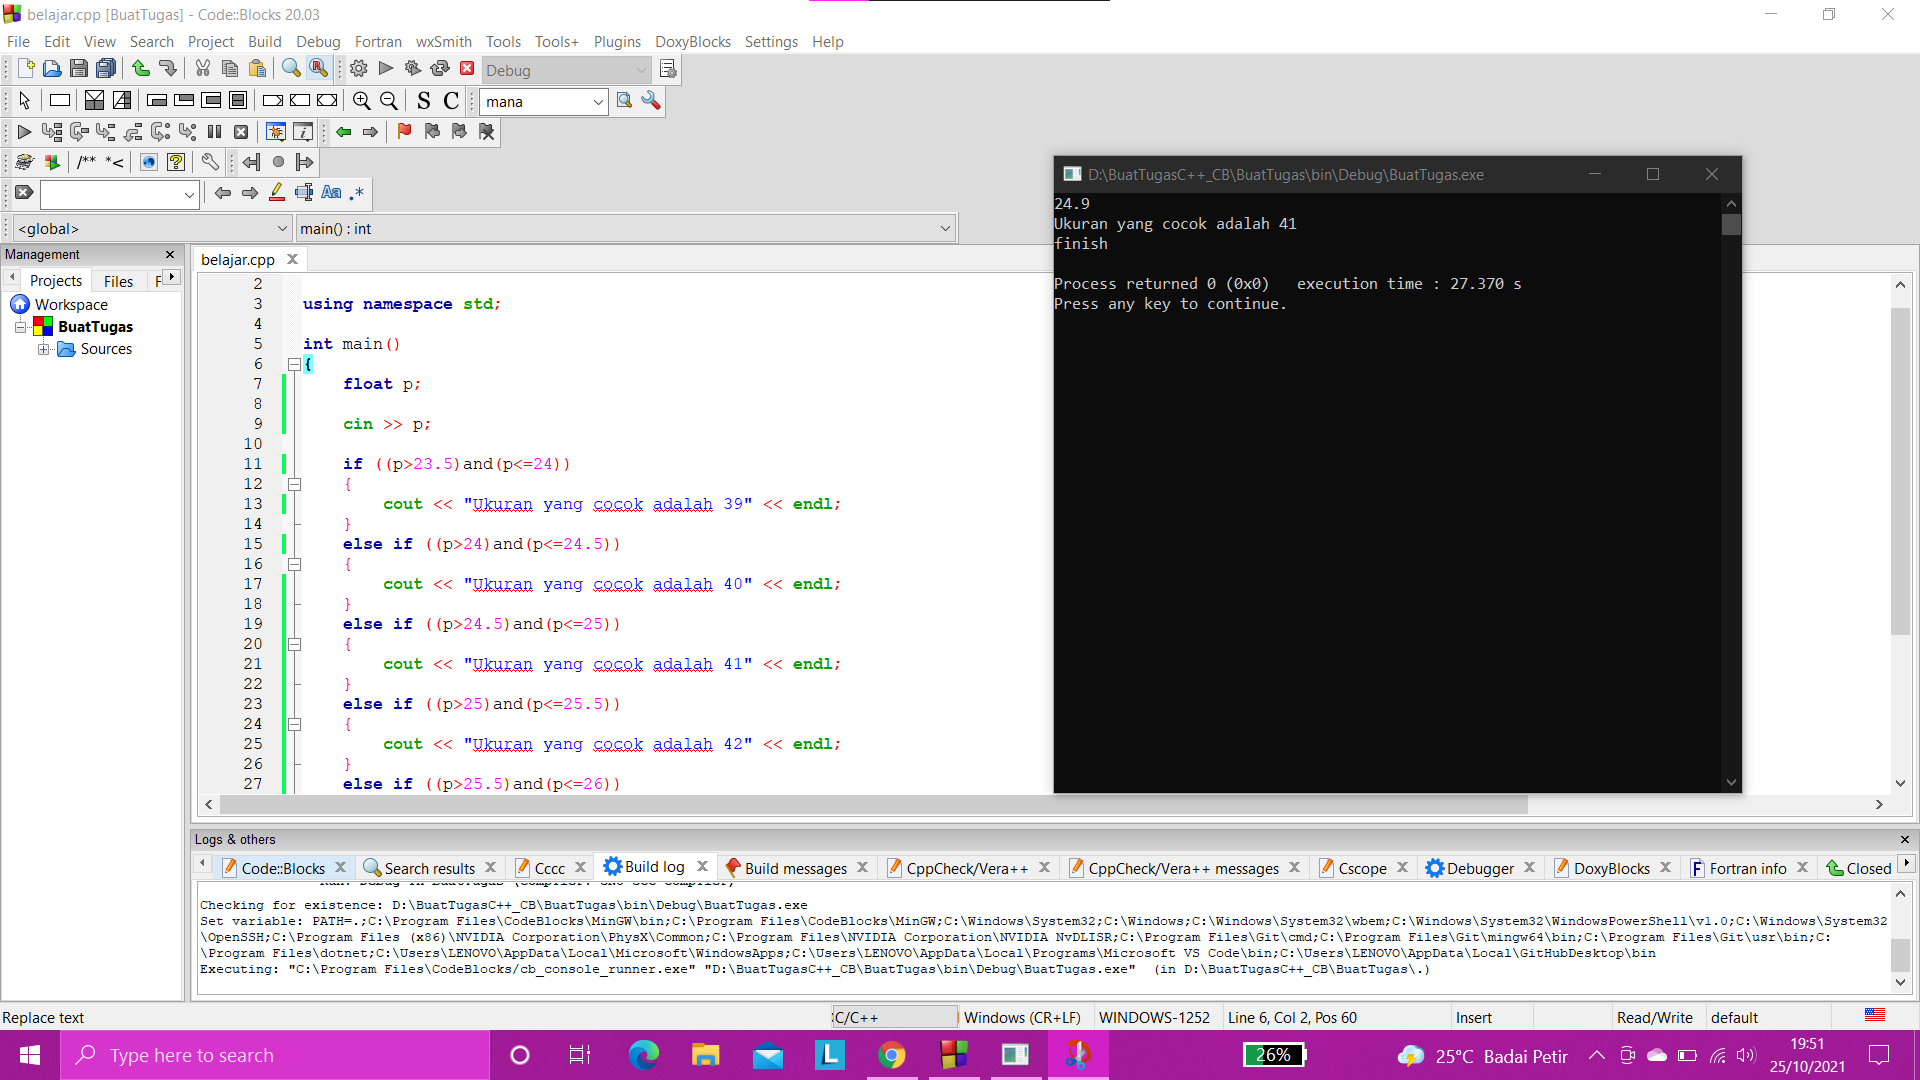Screen dimensions: 1920x1080
Task: Click the red Abort build icon
Action: coord(467,69)
